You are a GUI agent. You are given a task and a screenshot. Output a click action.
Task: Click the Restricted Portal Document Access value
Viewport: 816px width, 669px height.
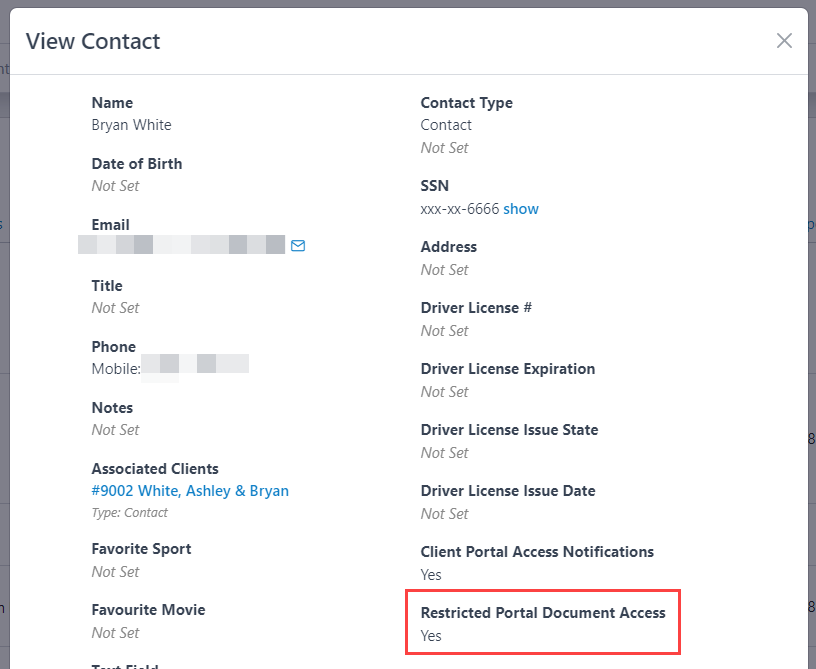(430, 635)
